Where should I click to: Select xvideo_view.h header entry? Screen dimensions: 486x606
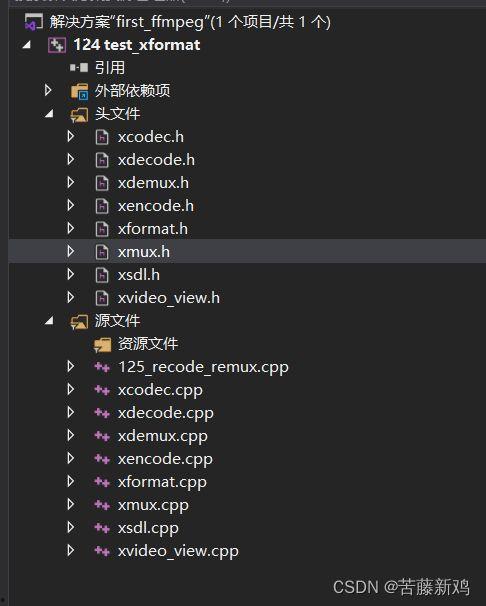(x=169, y=298)
